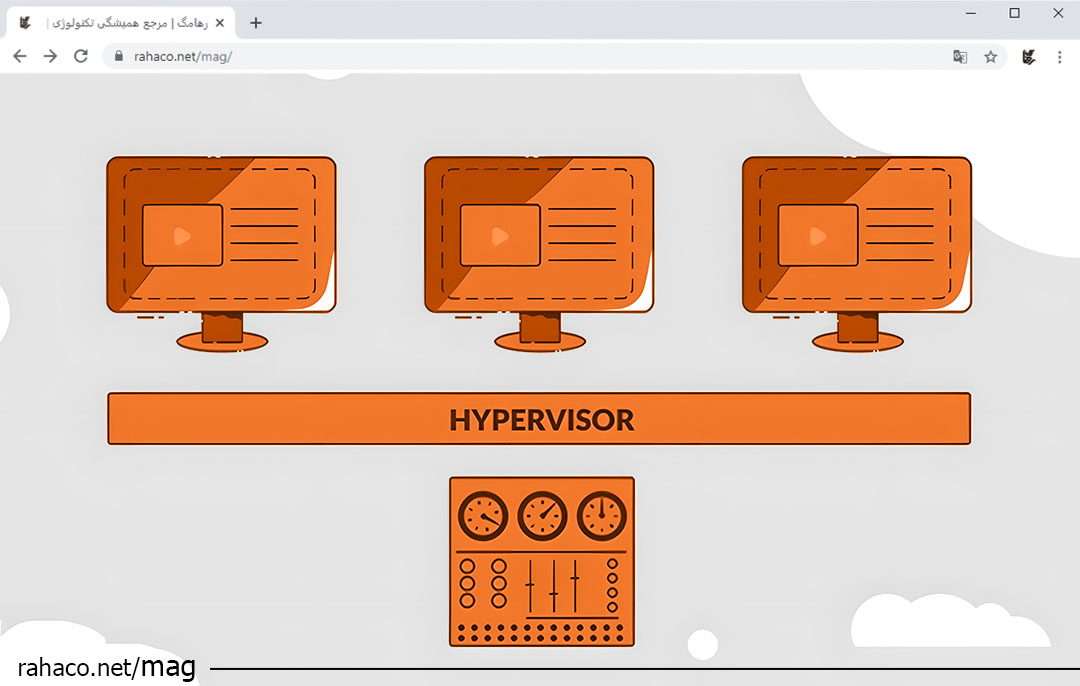The width and height of the screenshot is (1080, 686).
Task: Click play icon on left monitor
Action: [182, 237]
